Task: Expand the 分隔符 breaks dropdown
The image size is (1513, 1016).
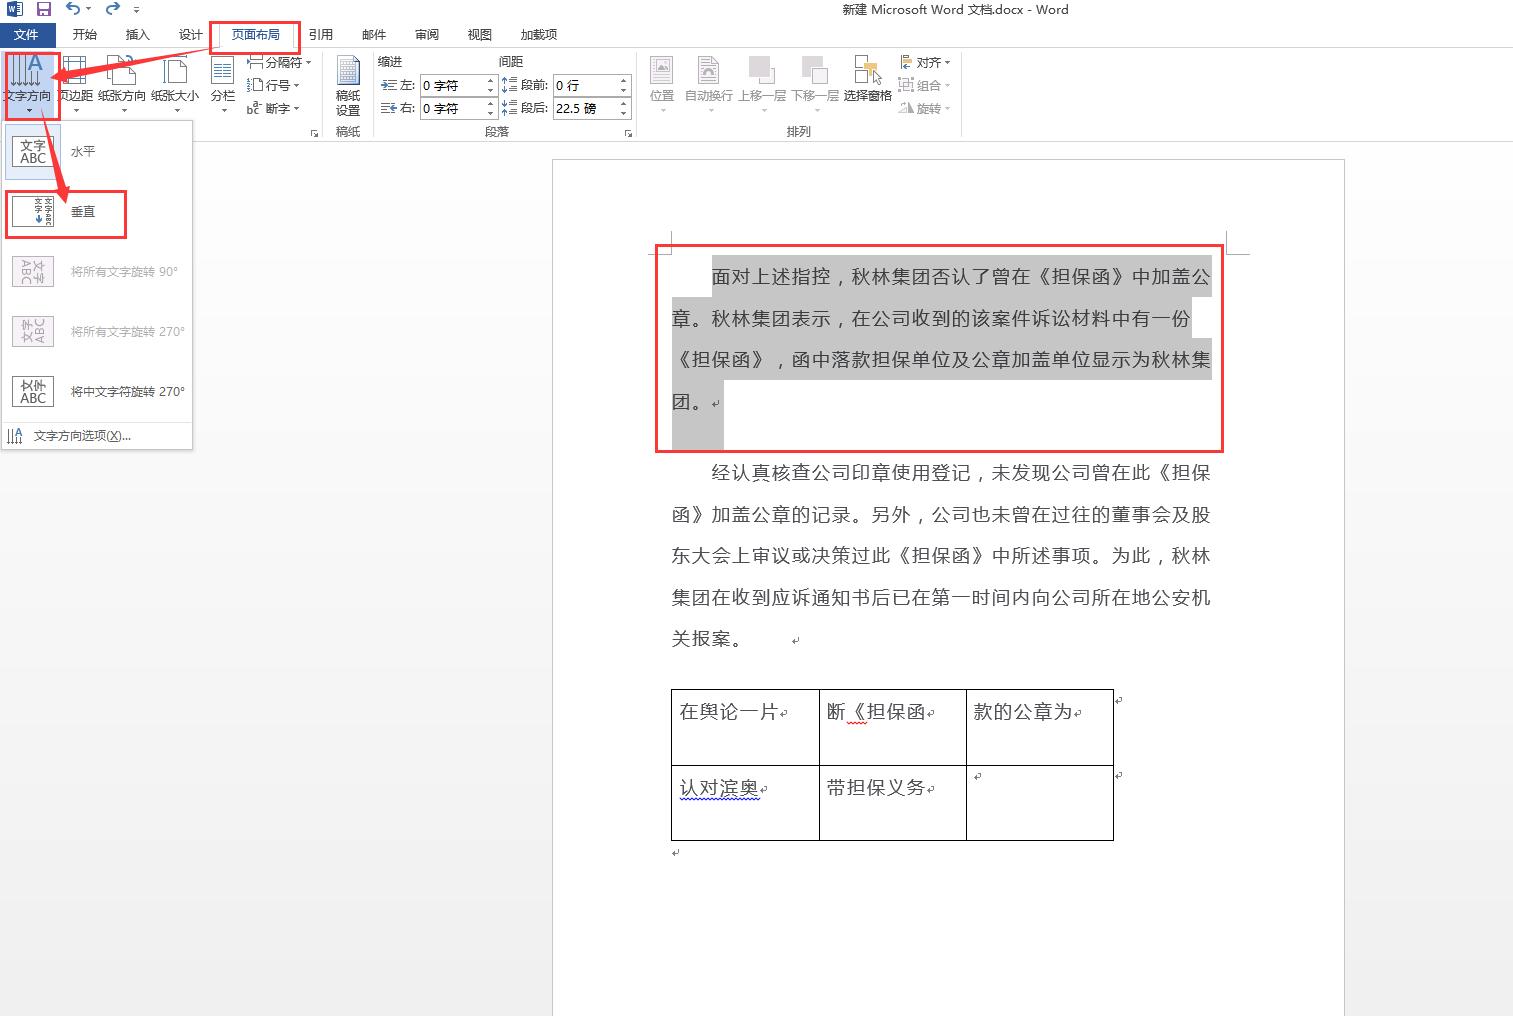Action: pos(280,62)
